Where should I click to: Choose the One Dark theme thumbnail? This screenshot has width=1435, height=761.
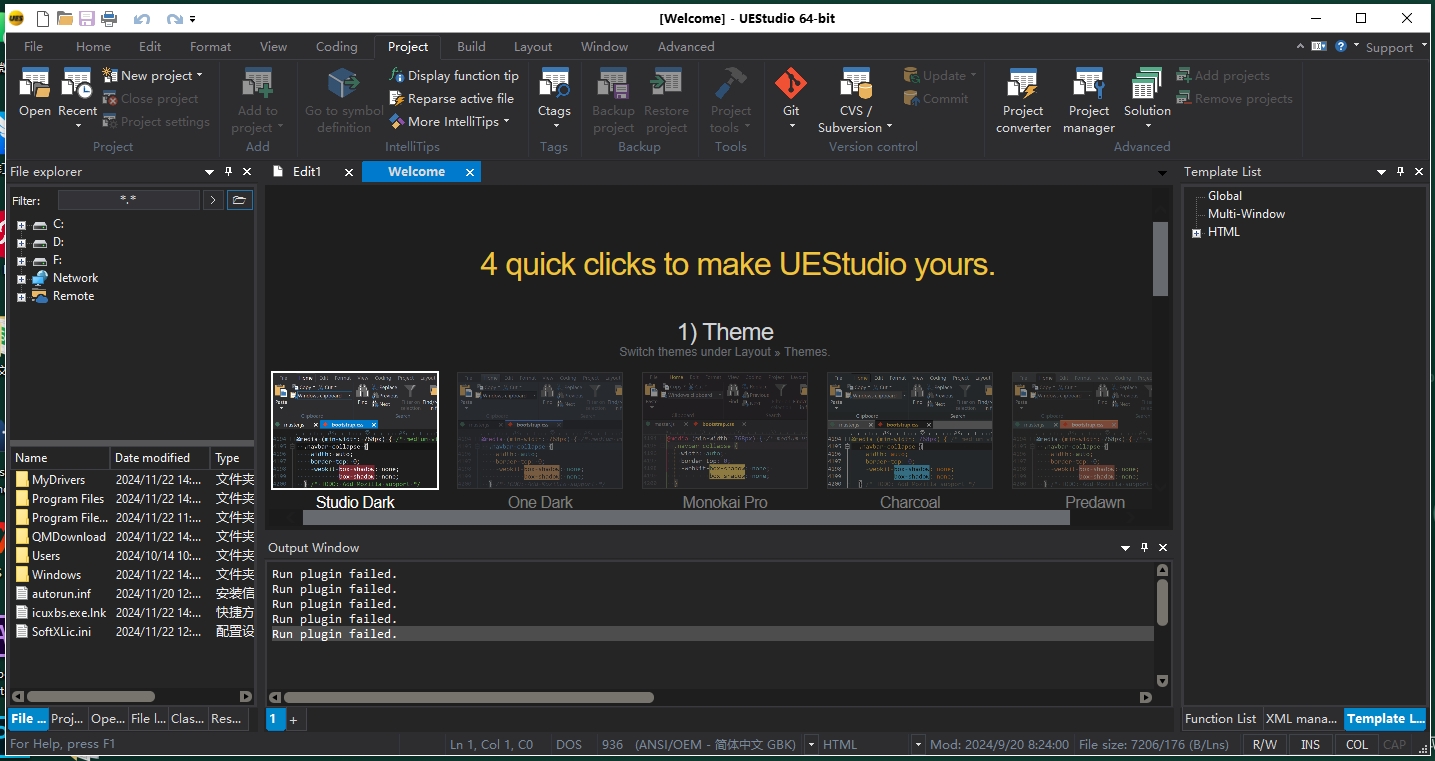point(540,431)
